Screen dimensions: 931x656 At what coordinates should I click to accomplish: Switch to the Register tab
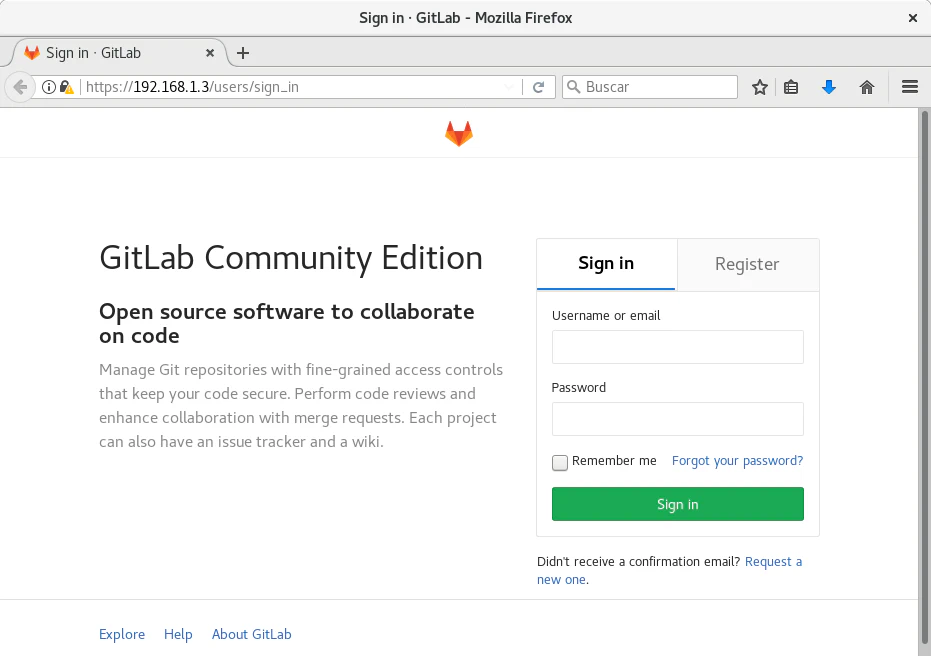pos(747,264)
